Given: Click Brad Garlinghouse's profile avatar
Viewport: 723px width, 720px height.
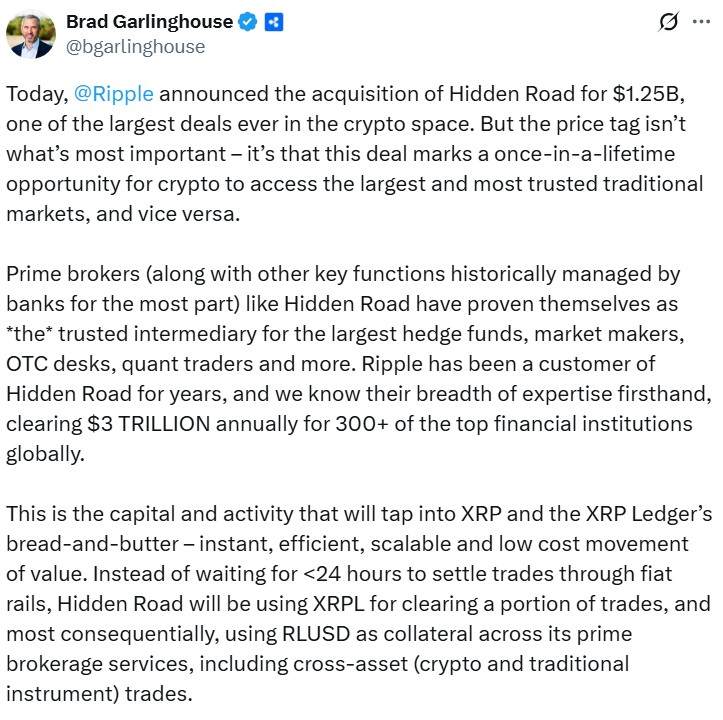Looking at the screenshot, I should pos(30,35).
